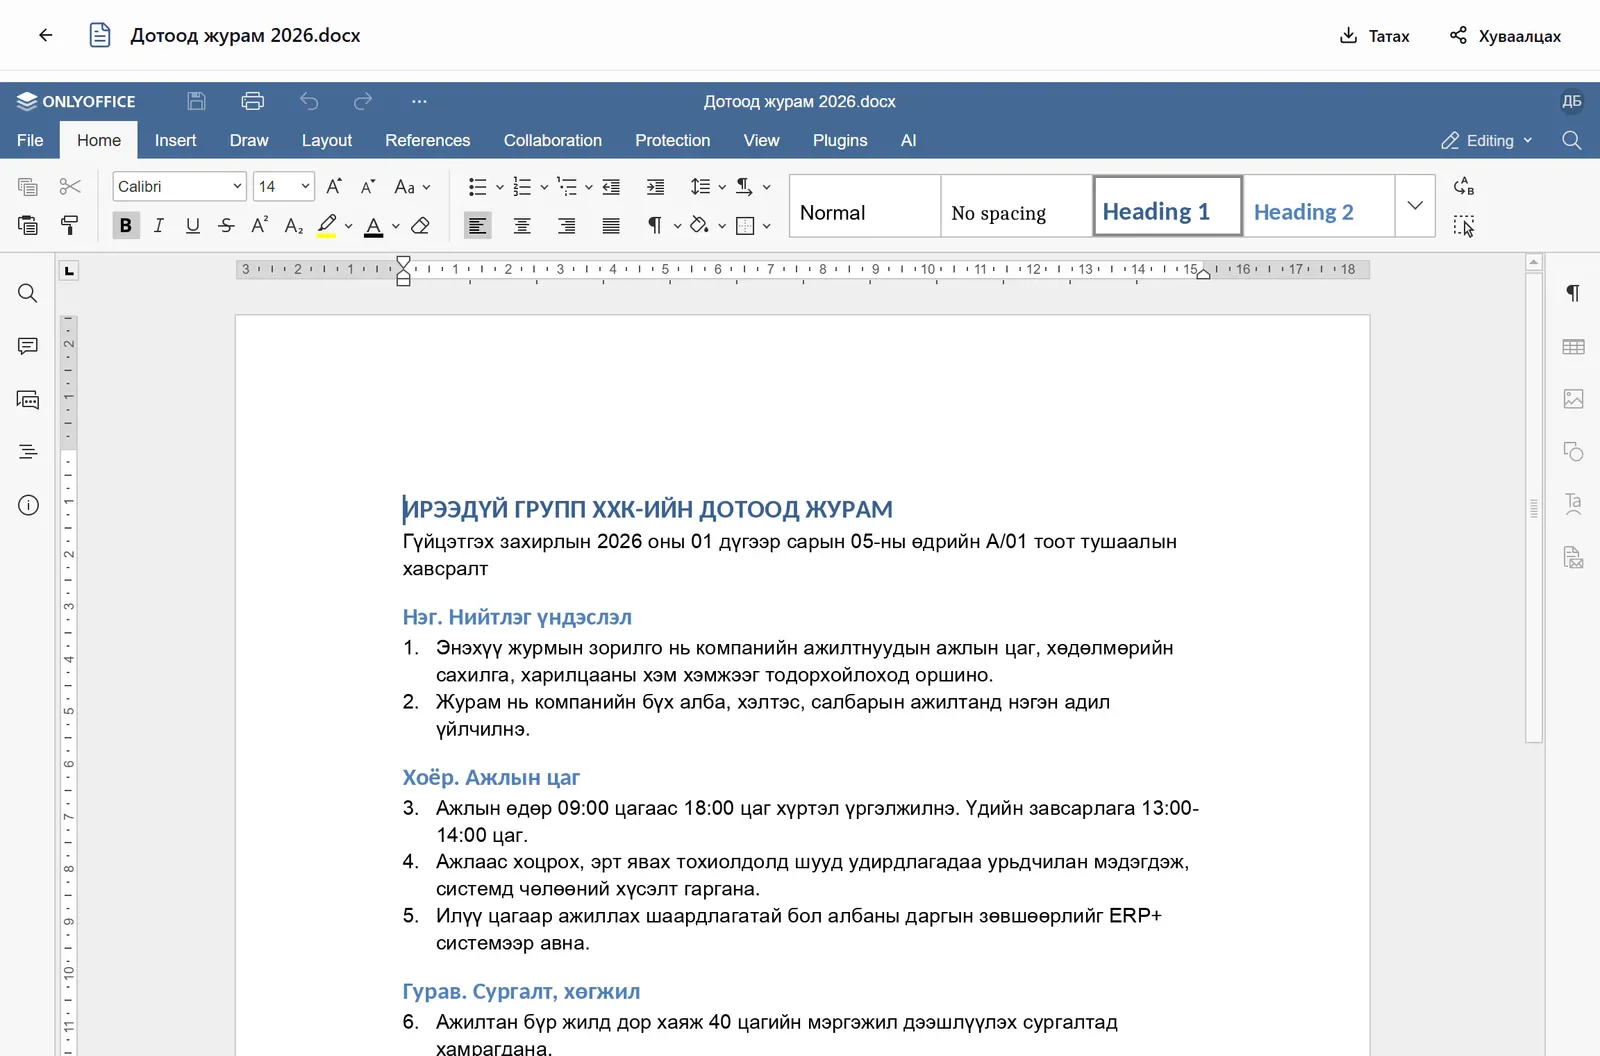Toggle Italic formatting
The width and height of the screenshot is (1600, 1056).
pyautogui.click(x=159, y=226)
